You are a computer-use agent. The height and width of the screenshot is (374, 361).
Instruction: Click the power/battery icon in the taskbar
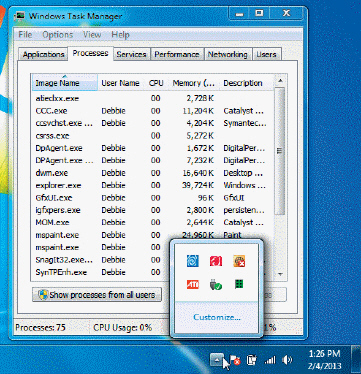[x=251, y=360]
